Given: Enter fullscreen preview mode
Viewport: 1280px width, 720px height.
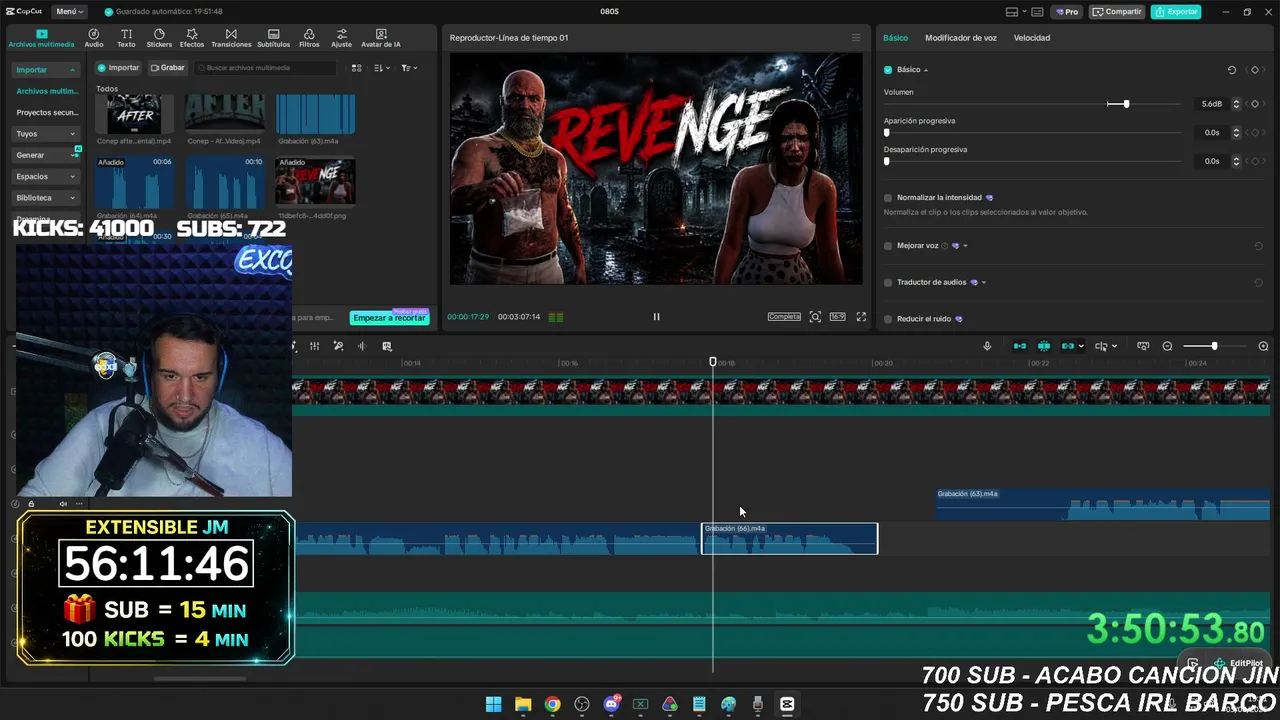Looking at the screenshot, I should coord(861,317).
